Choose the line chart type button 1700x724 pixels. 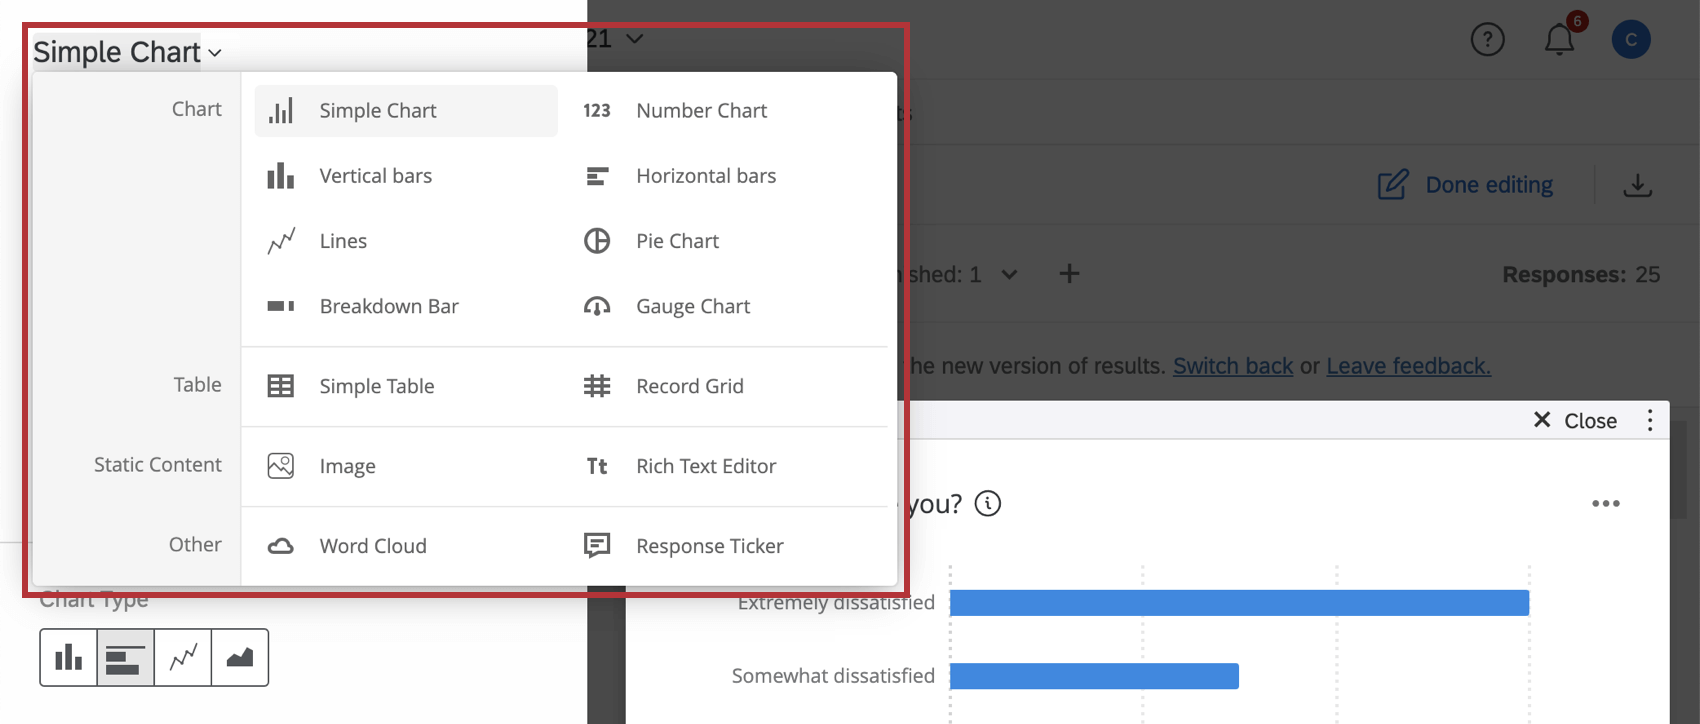click(183, 657)
